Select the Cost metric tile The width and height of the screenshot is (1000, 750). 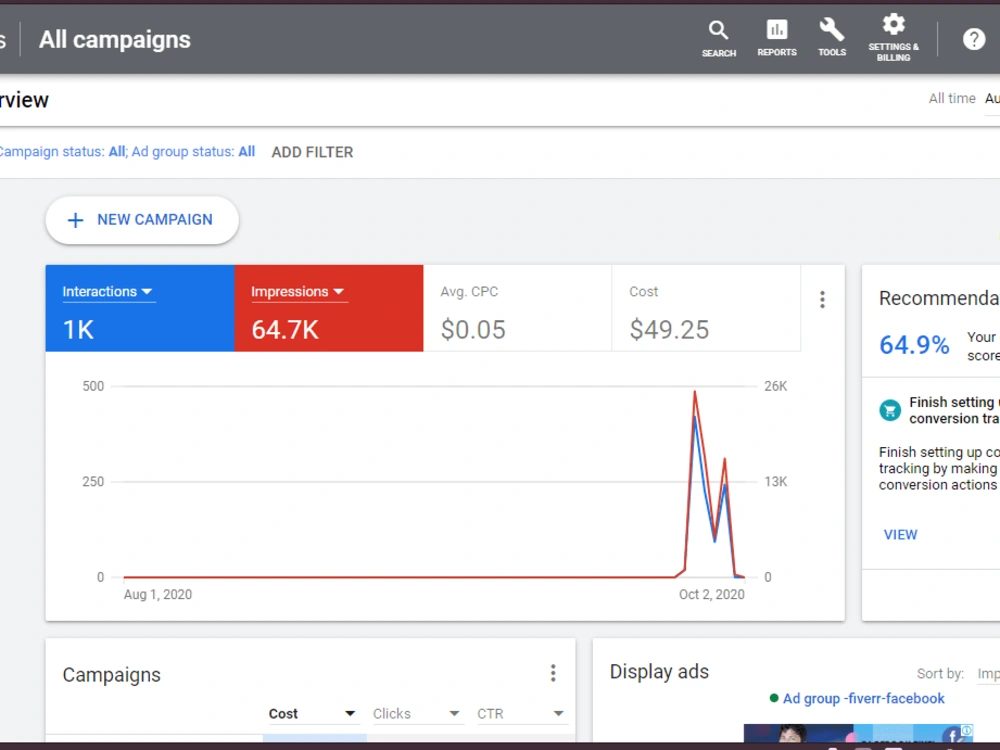(x=706, y=309)
